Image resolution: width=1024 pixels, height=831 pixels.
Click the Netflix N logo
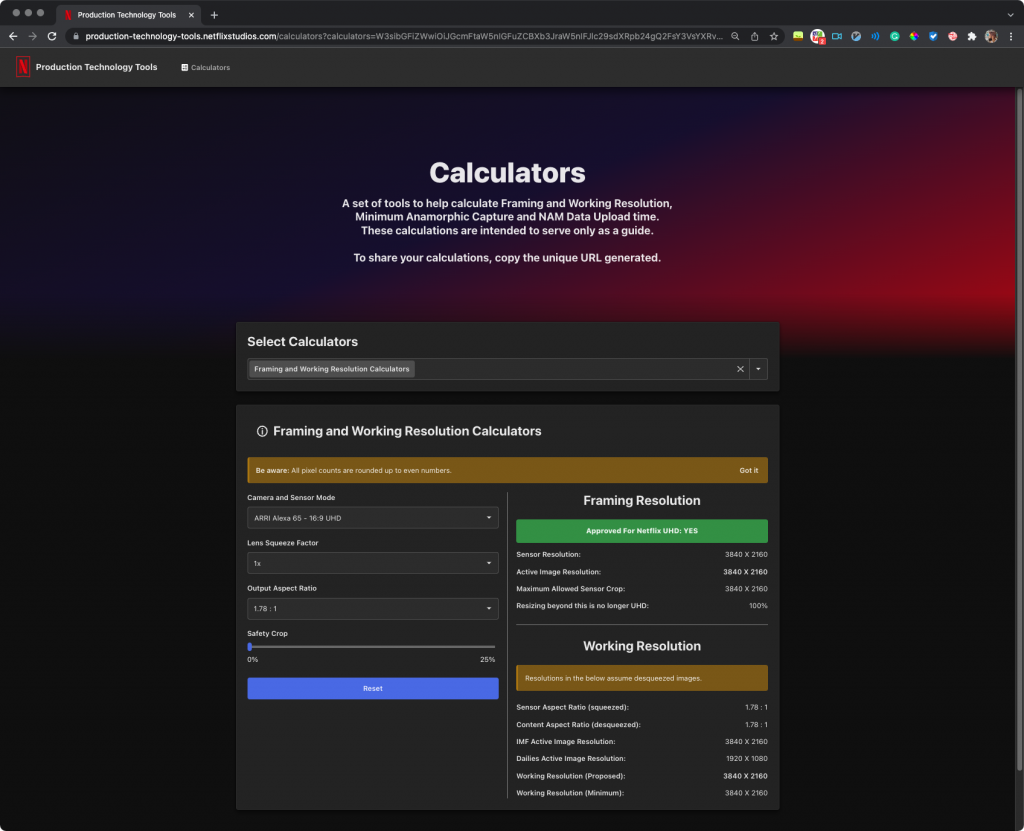(x=23, y=67)
